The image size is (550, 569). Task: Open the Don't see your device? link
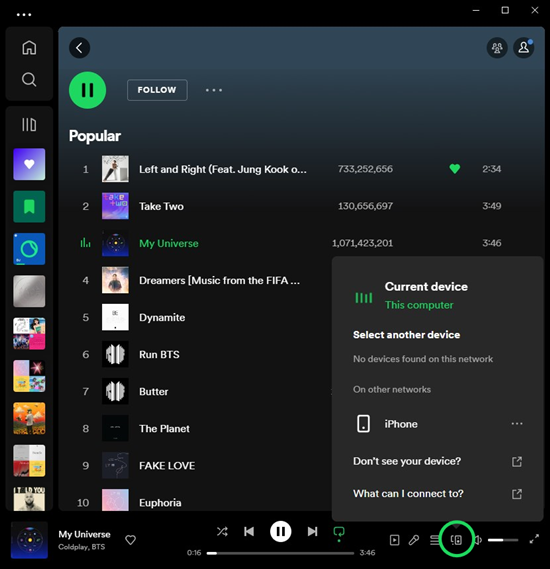[x=437, y=461]
